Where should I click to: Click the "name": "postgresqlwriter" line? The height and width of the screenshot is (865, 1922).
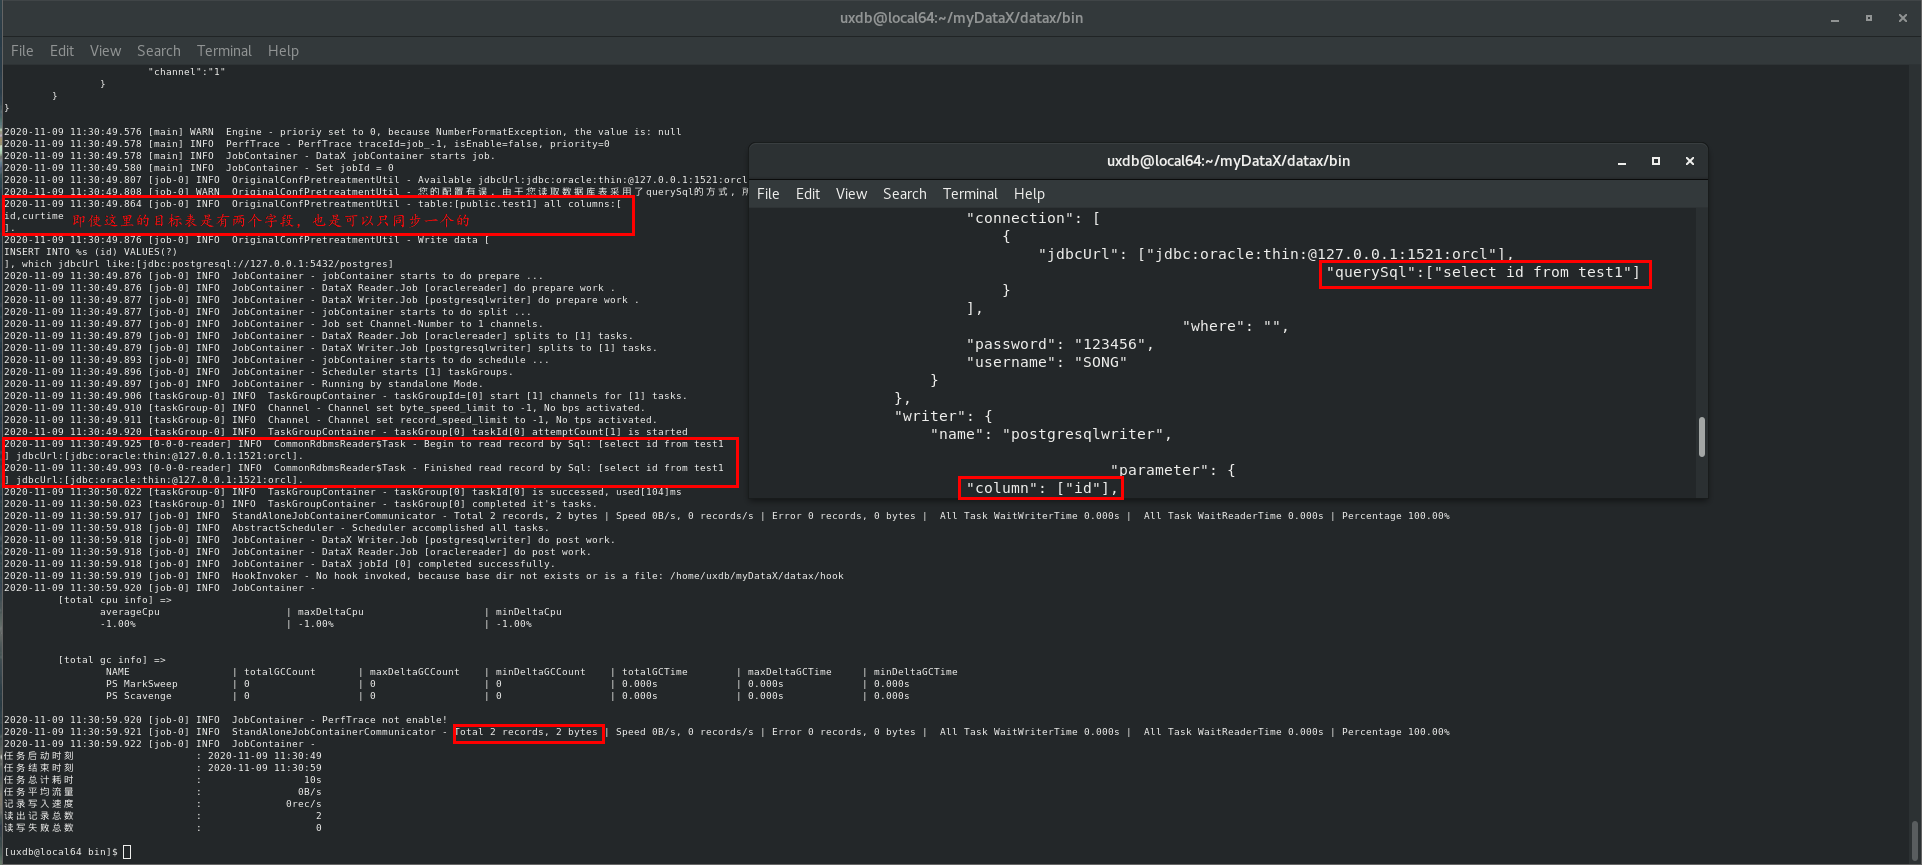(1051, 434)
